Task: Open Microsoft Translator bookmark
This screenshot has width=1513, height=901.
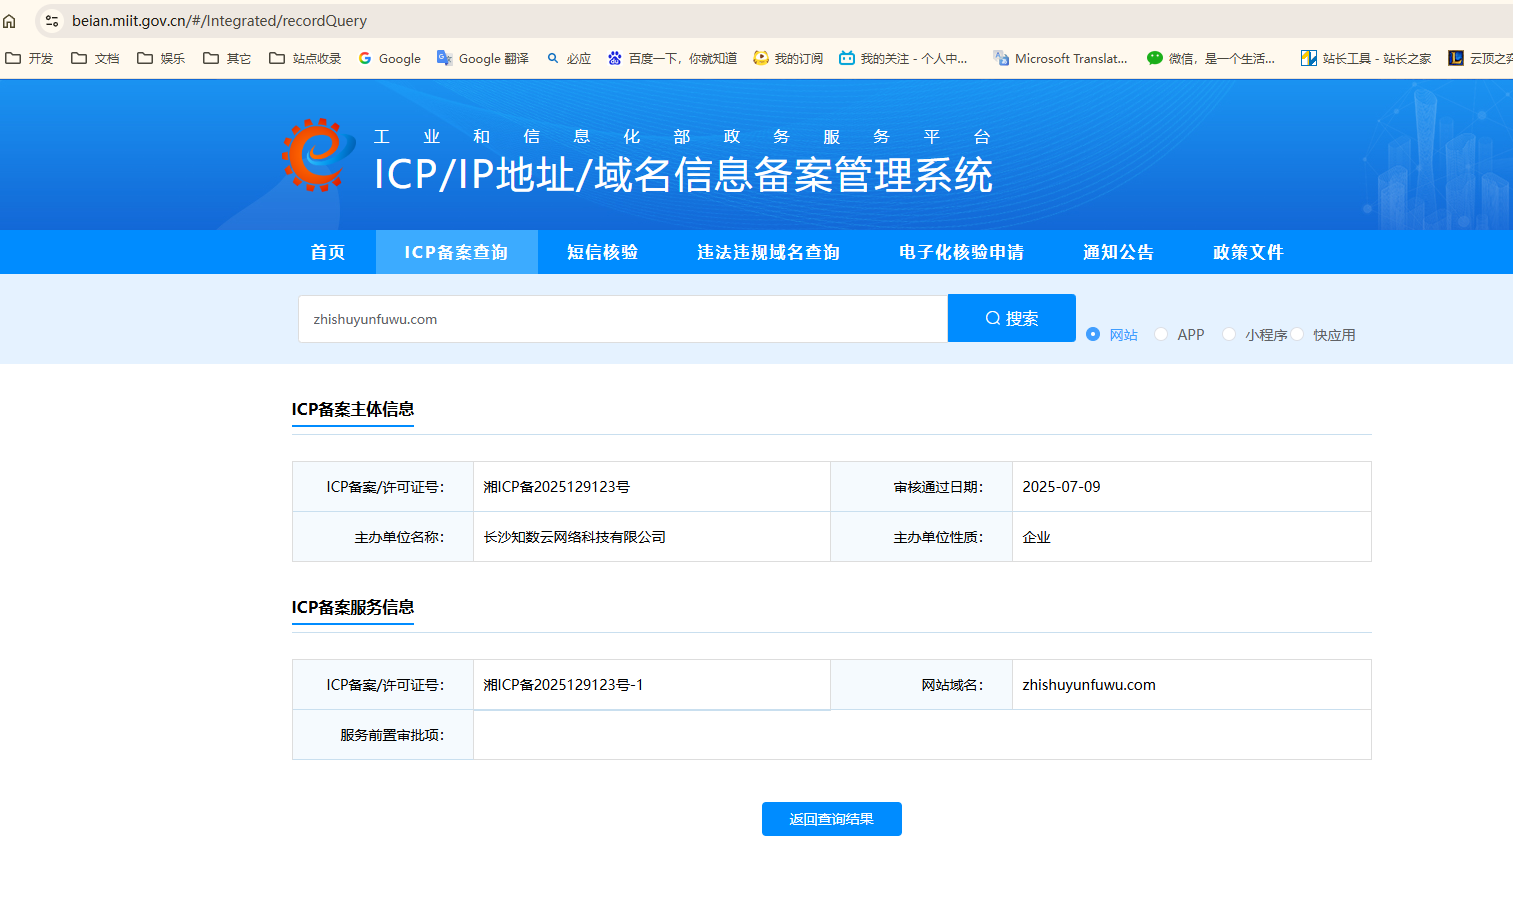Action: point(1060,59)
